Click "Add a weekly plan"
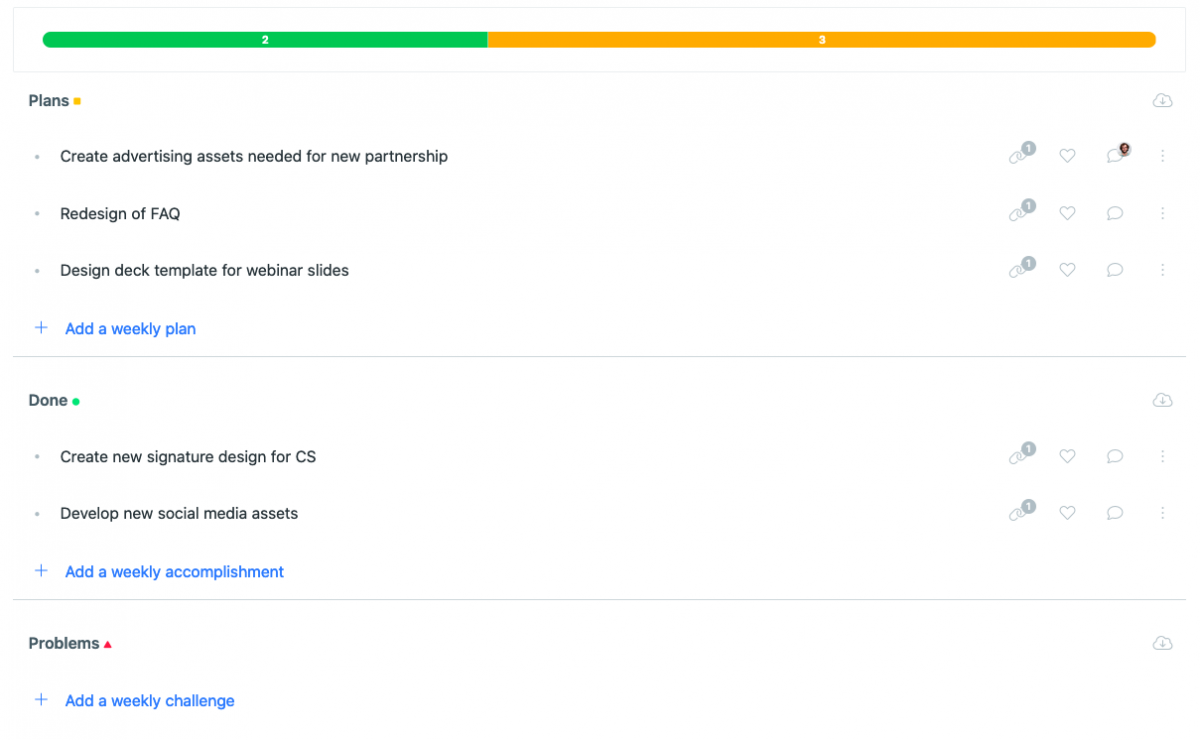The height and width of the screenshot is (740, 1200). 130,328
